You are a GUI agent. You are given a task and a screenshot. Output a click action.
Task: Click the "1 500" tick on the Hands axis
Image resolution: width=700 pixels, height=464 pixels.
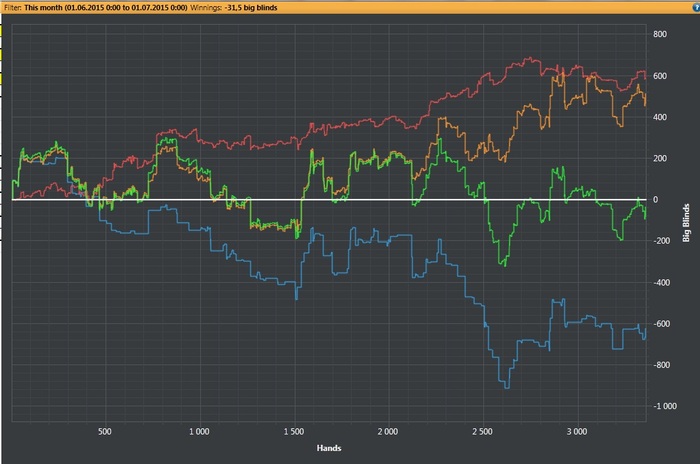coord(294,431)
